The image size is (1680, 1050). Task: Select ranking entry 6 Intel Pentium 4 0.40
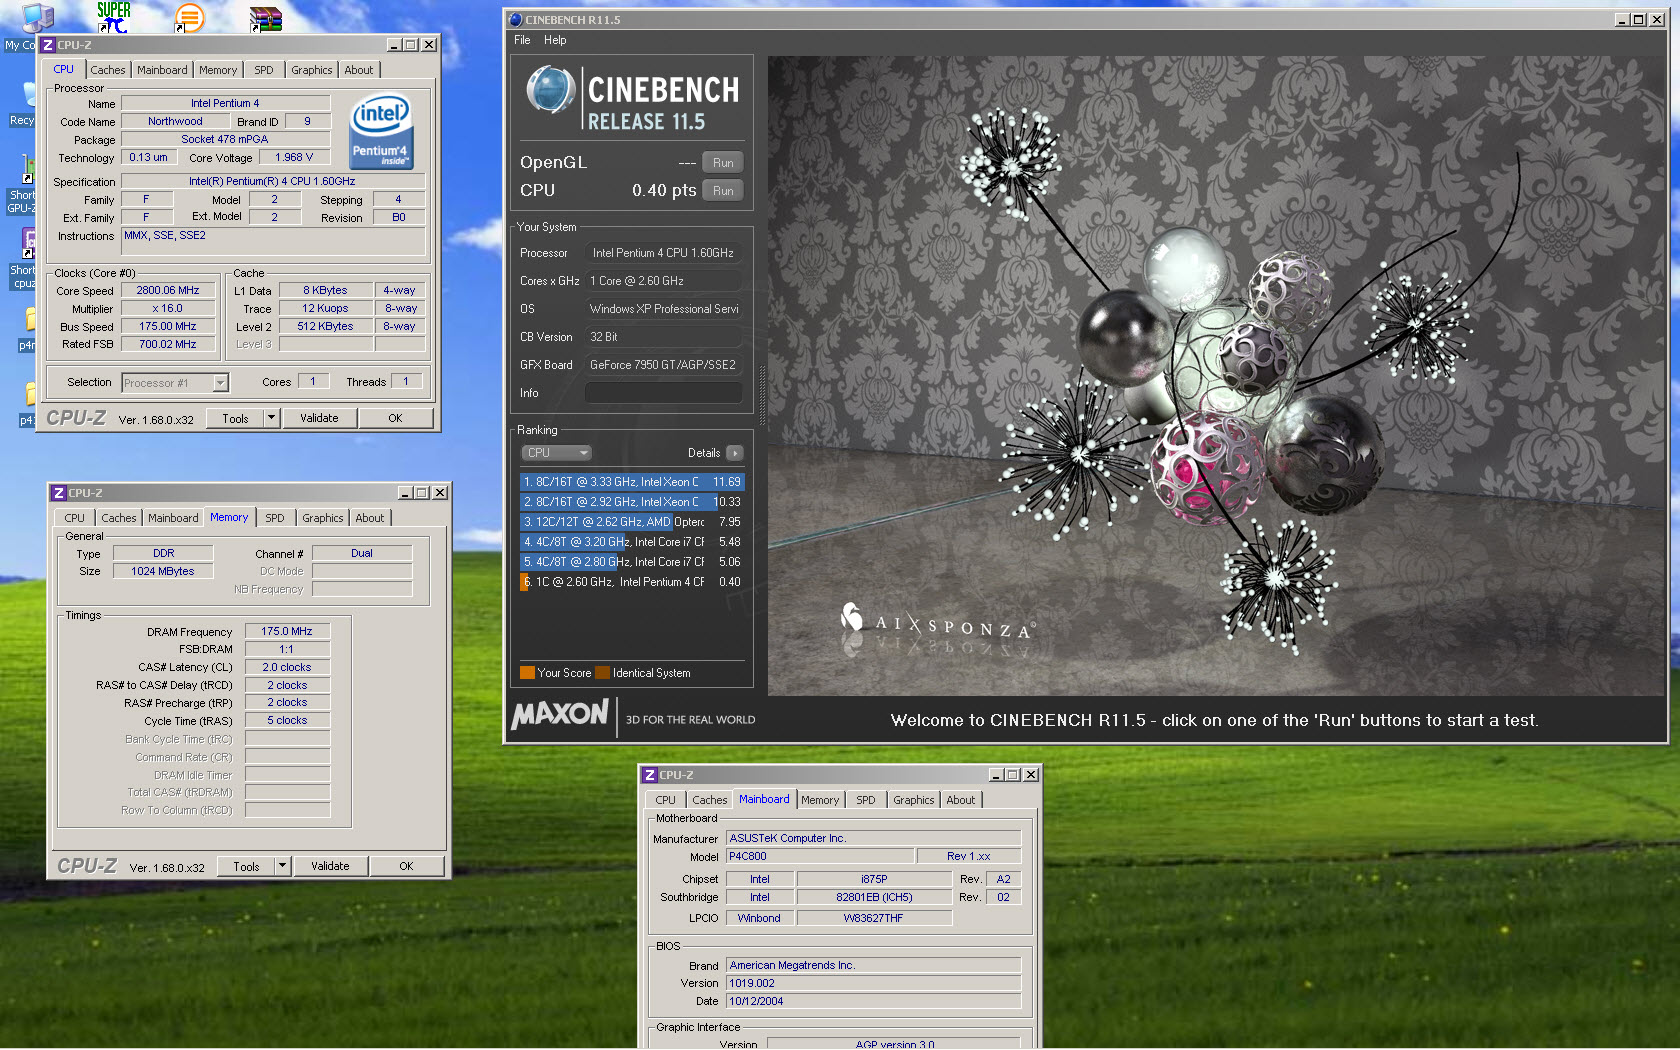[632, 582]
